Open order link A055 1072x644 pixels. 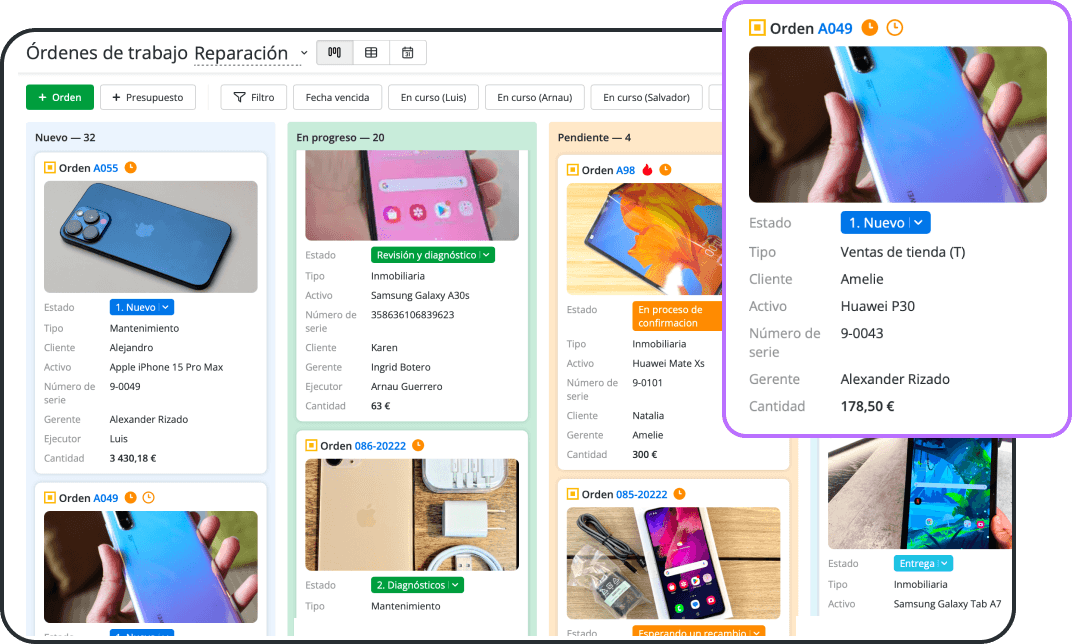point(106,168)
